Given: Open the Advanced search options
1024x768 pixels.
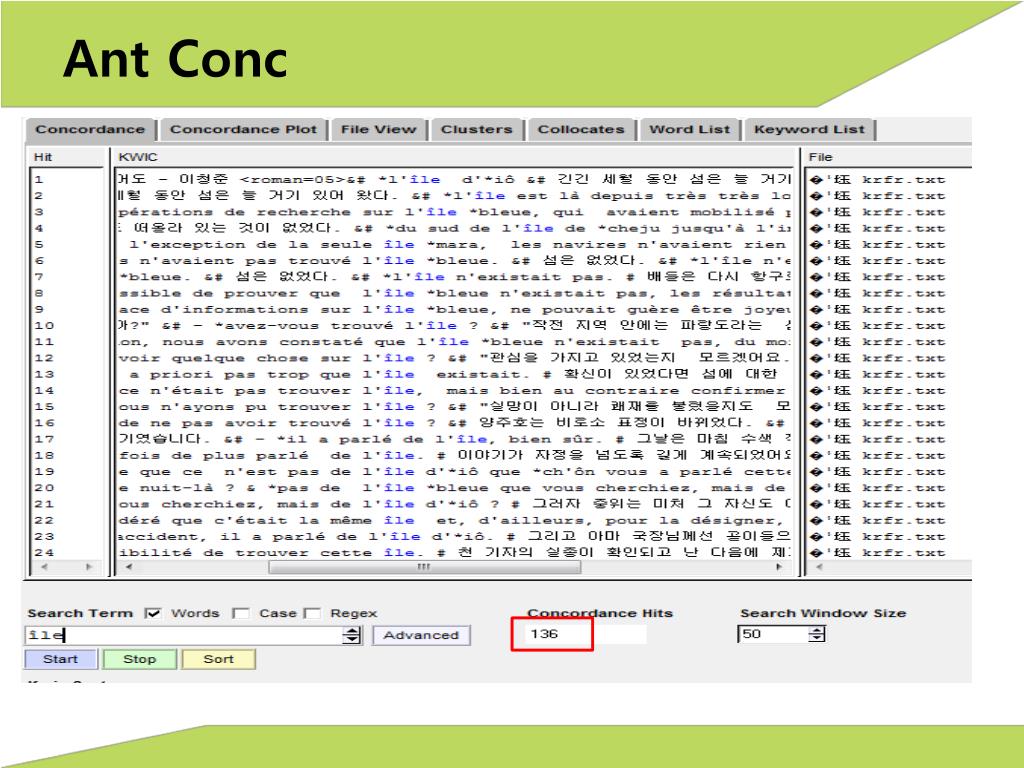Looking at the screenshot, I should pyautogui.click(x=421, y=635).
